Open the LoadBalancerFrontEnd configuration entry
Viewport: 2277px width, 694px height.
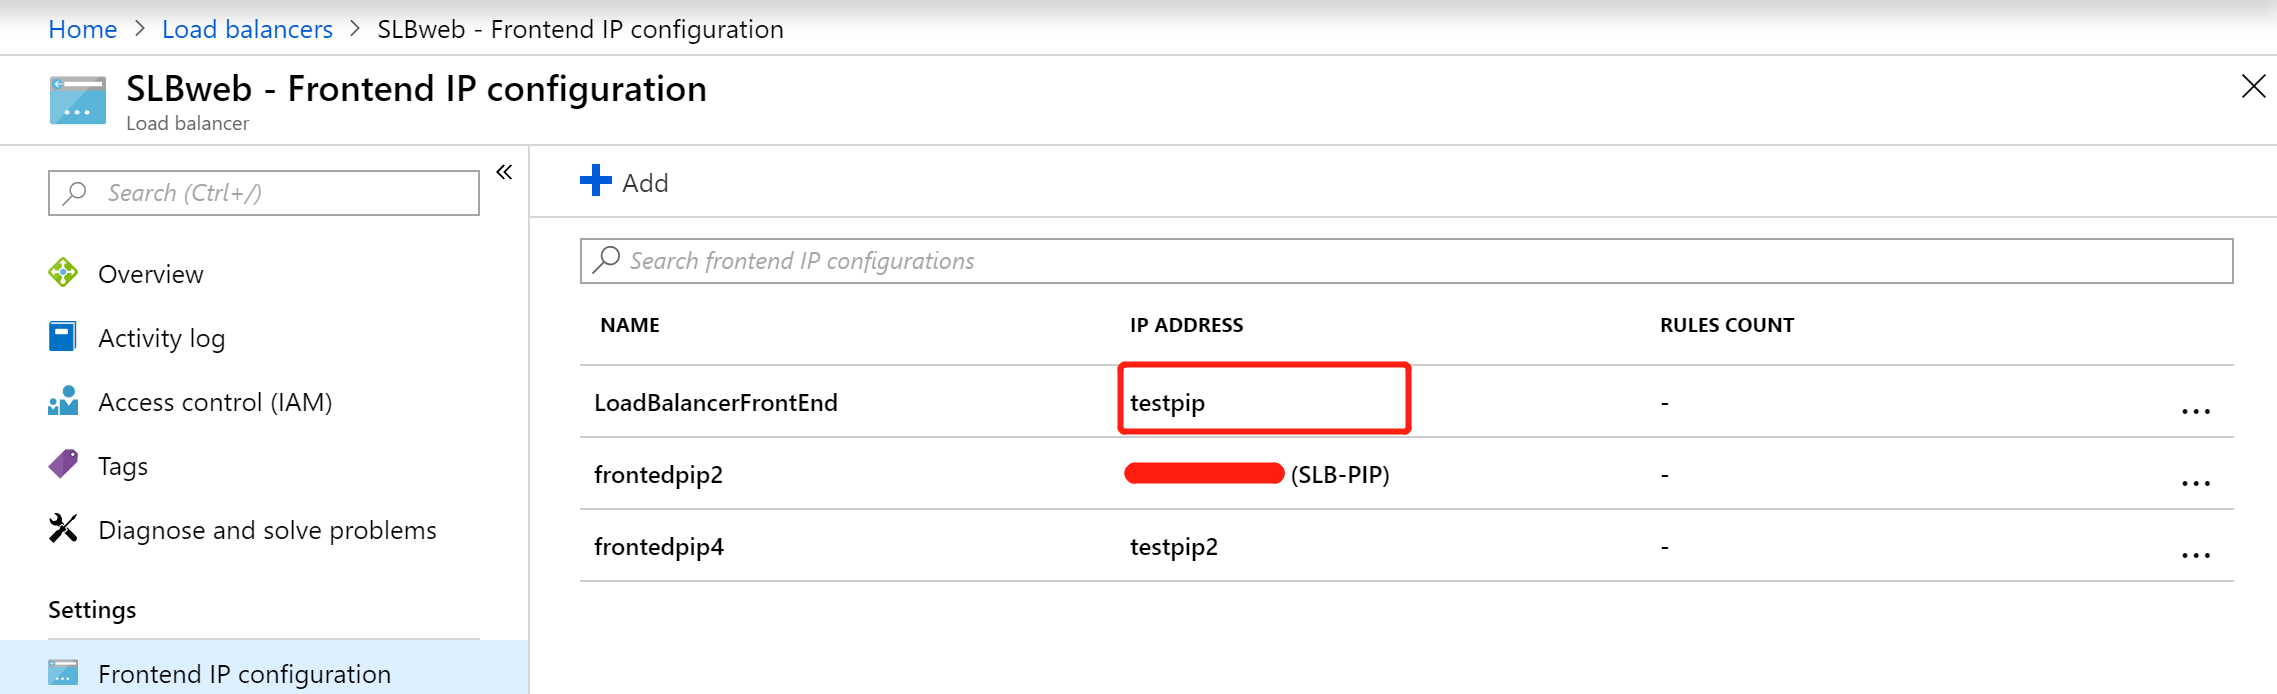(x=716, y=402)
